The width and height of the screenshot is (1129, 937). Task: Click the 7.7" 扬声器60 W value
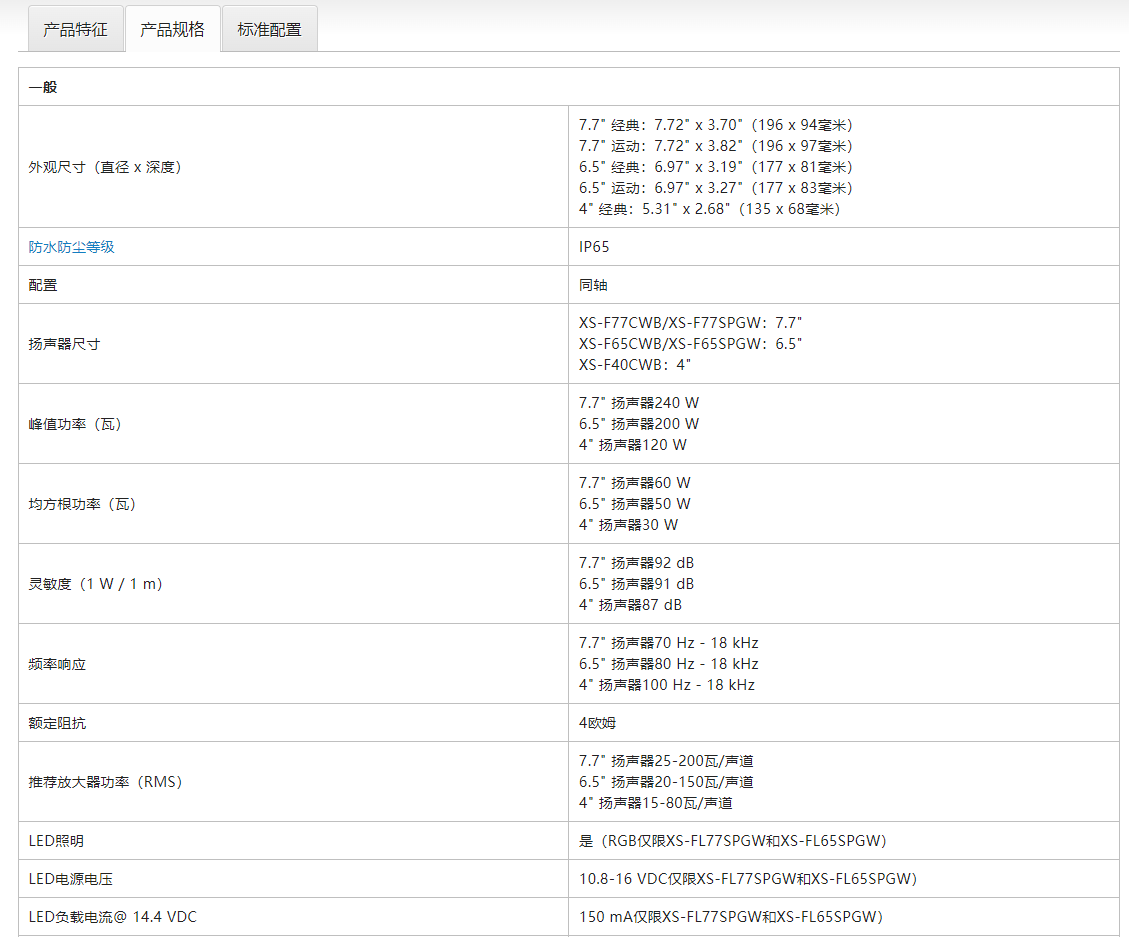click(x=634, y=483)
